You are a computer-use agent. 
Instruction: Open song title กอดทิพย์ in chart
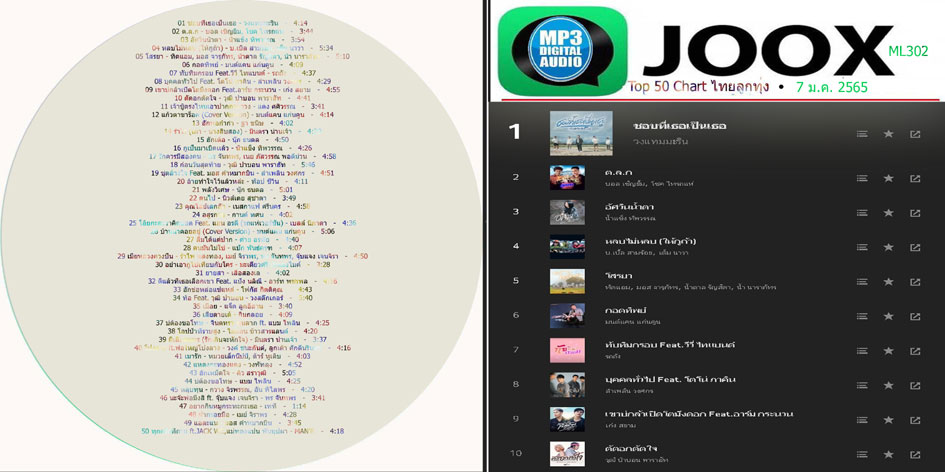coord(626,310)
